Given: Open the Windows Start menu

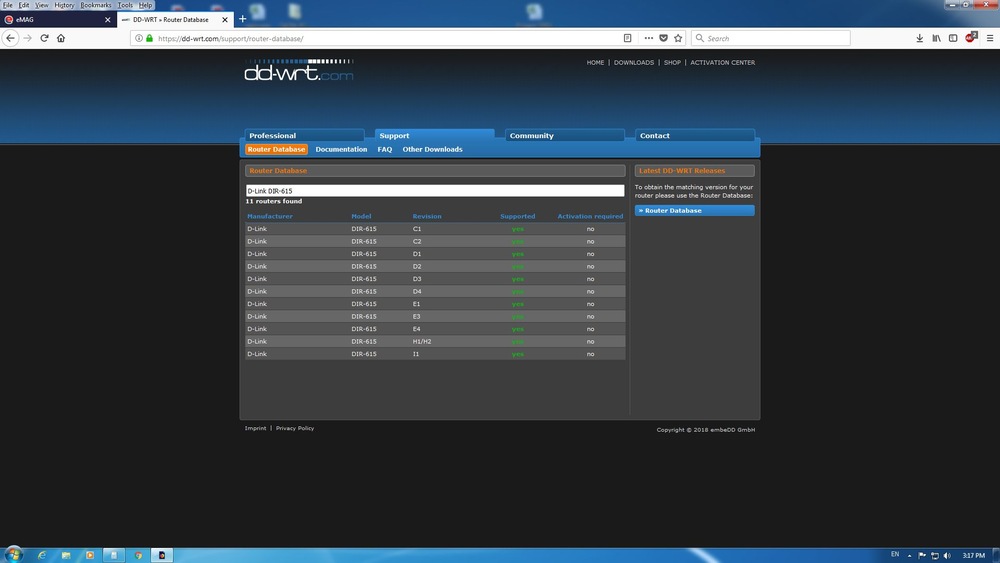Looking at the screenshot, I should tap(13, 554).
